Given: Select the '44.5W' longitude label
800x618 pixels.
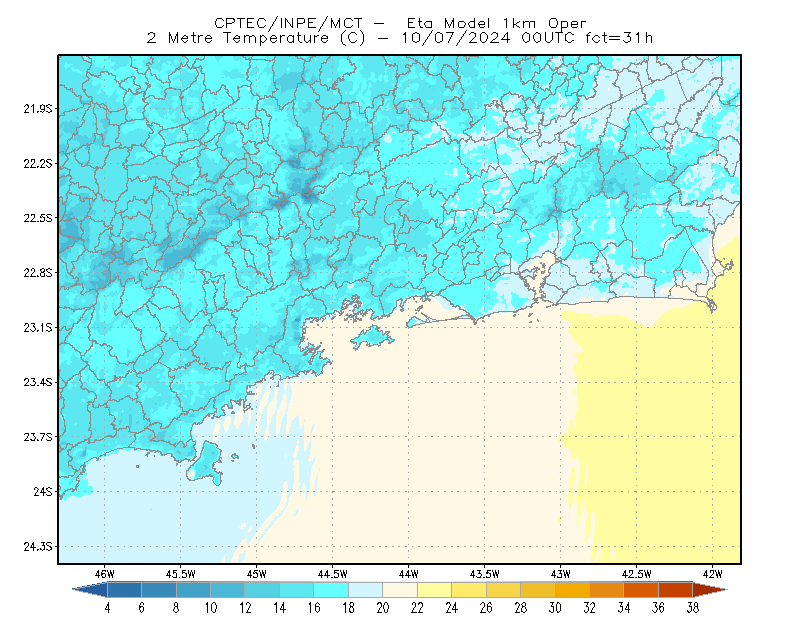Looking at the screenshot, I should [333, 574].
